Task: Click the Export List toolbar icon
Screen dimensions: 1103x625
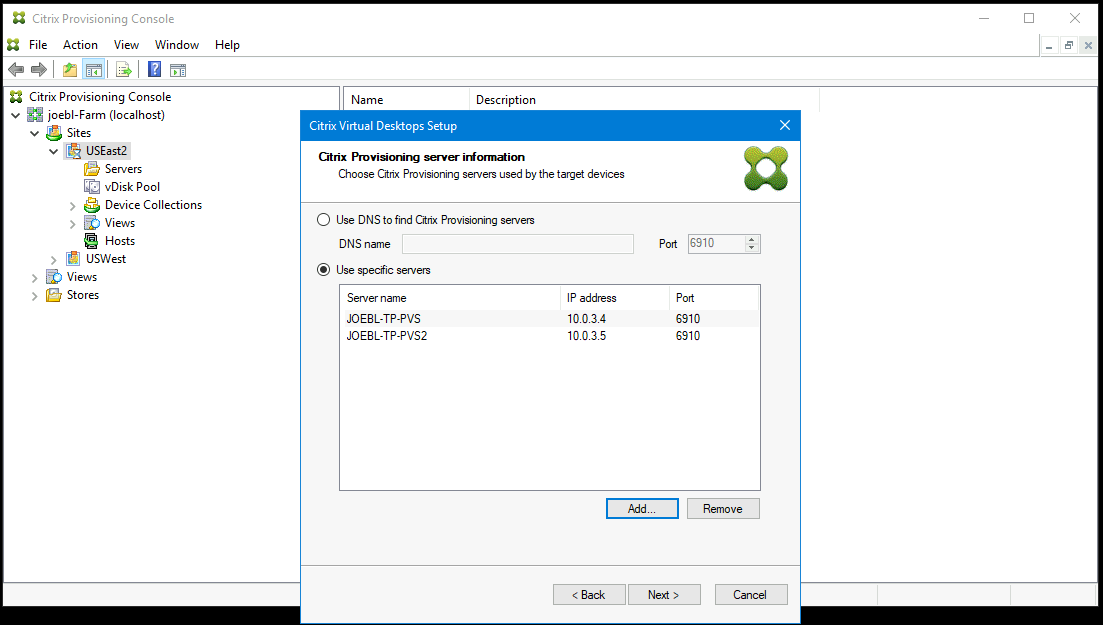Action: pos(124,70)
